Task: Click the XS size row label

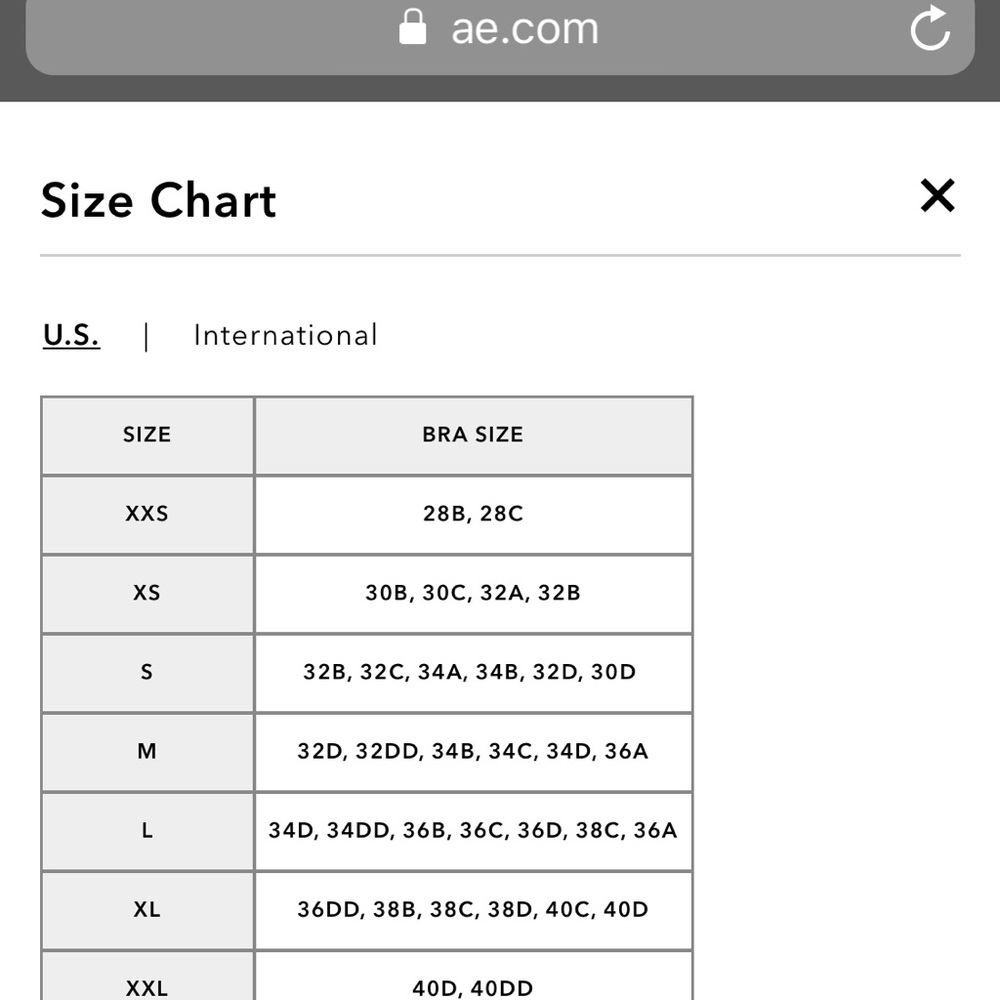Action: pyautogui.click(x=147, y=594)
